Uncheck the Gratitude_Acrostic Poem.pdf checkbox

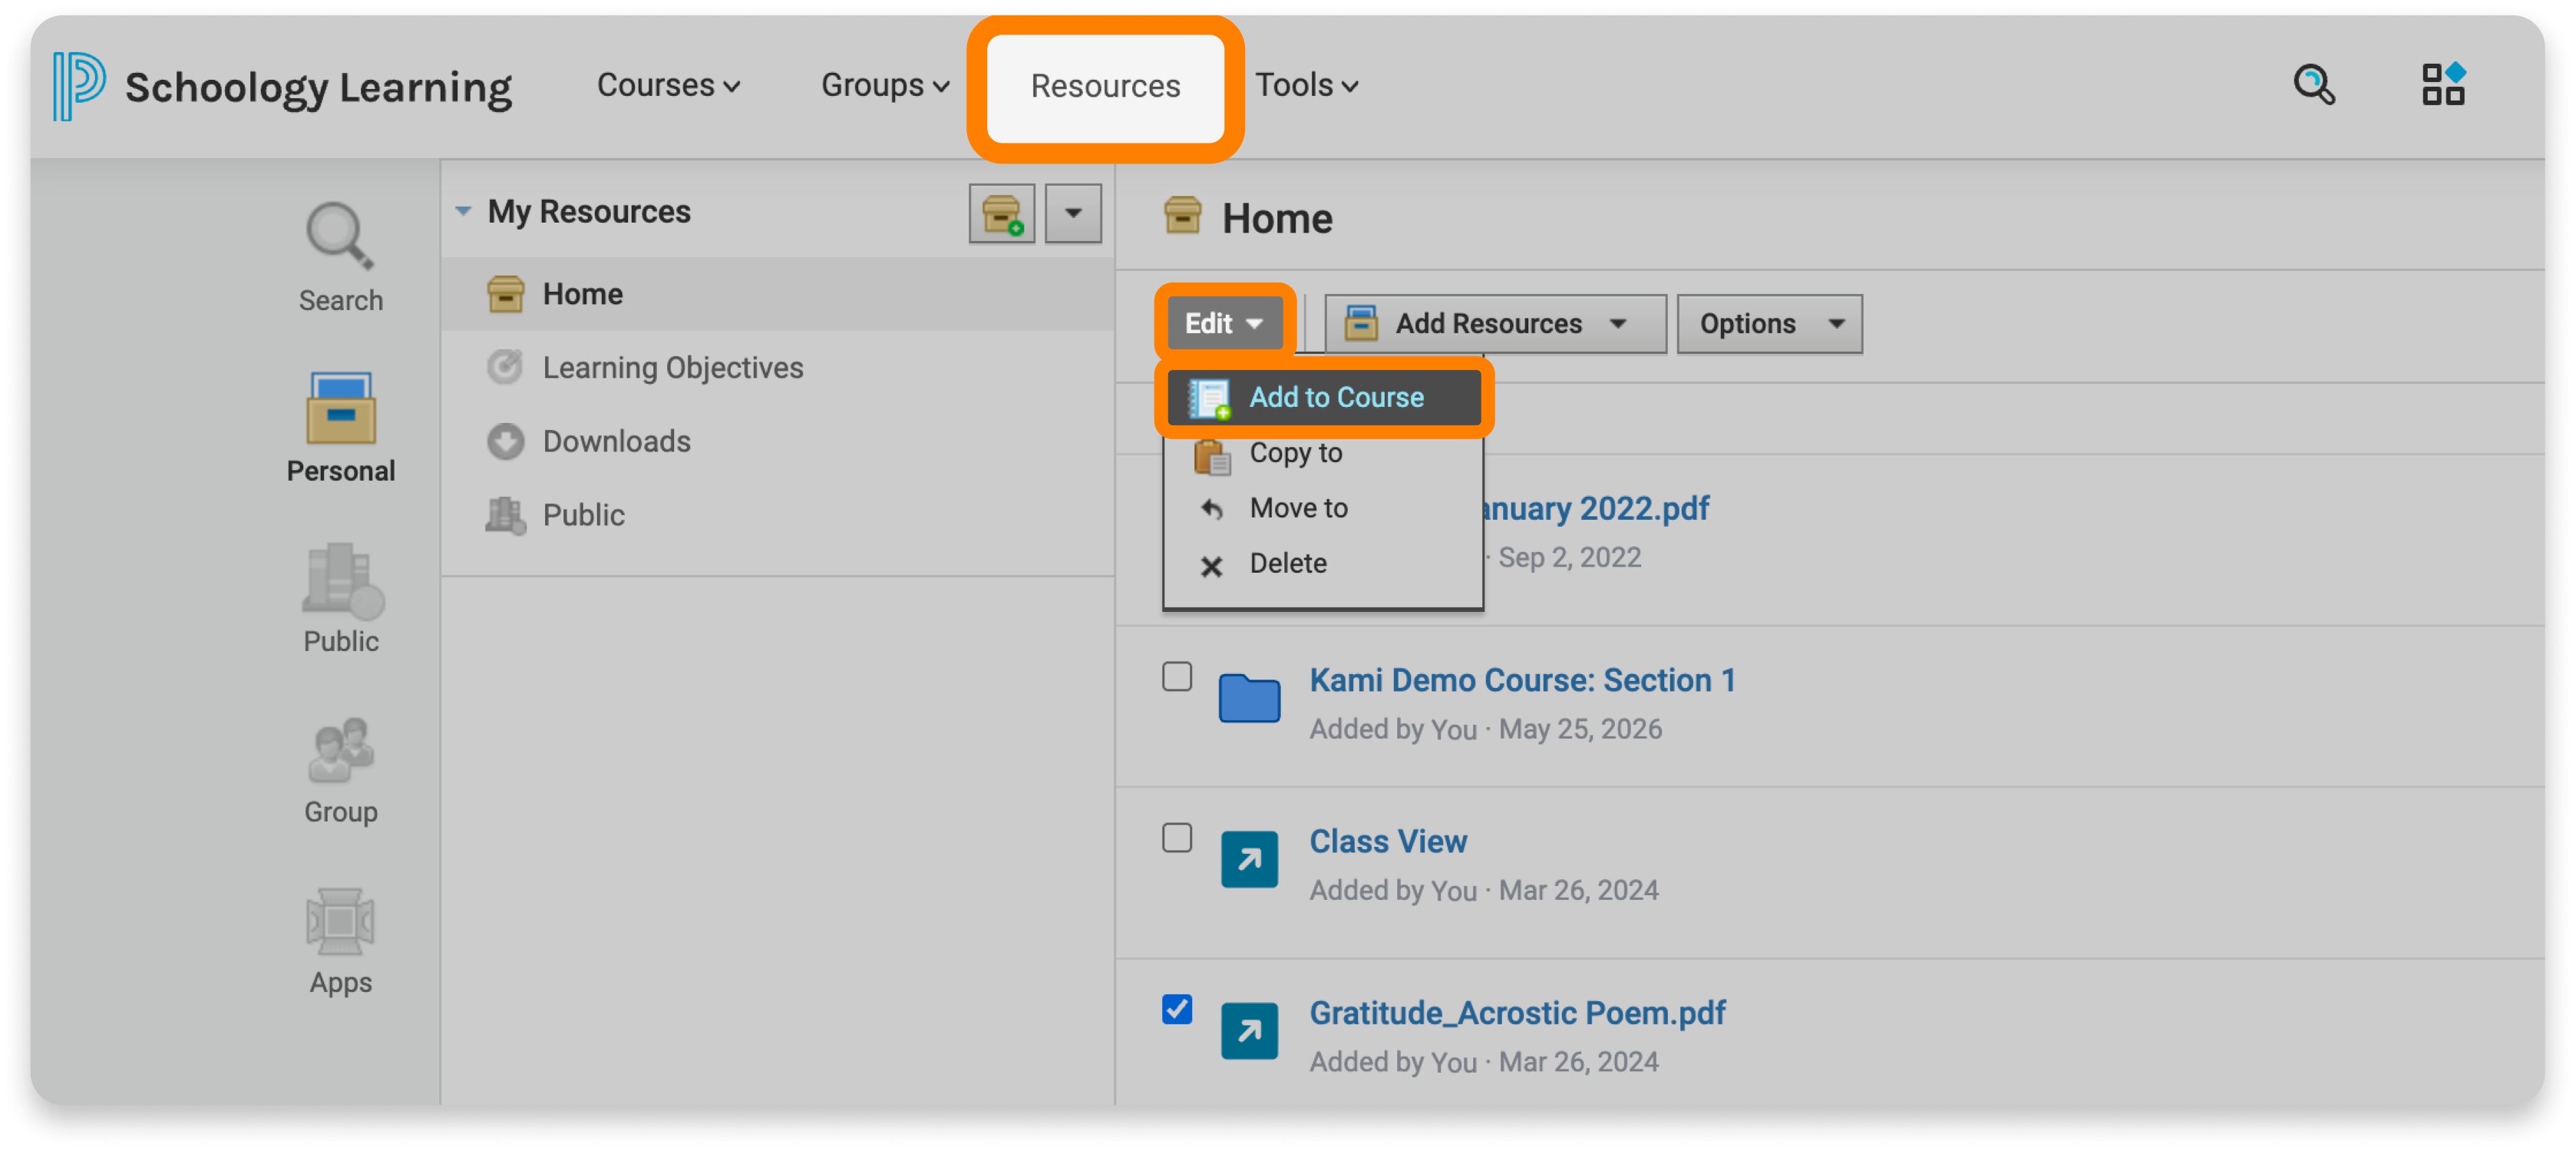1177,1009
